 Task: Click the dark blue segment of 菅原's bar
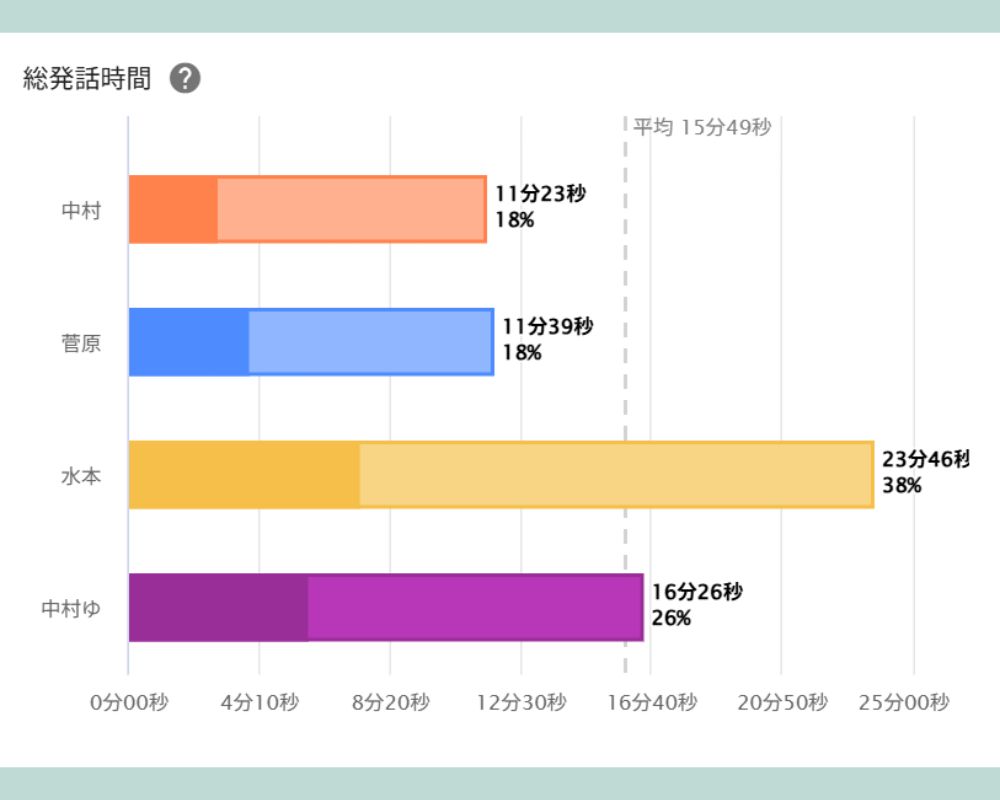click(x=189, y=342)
